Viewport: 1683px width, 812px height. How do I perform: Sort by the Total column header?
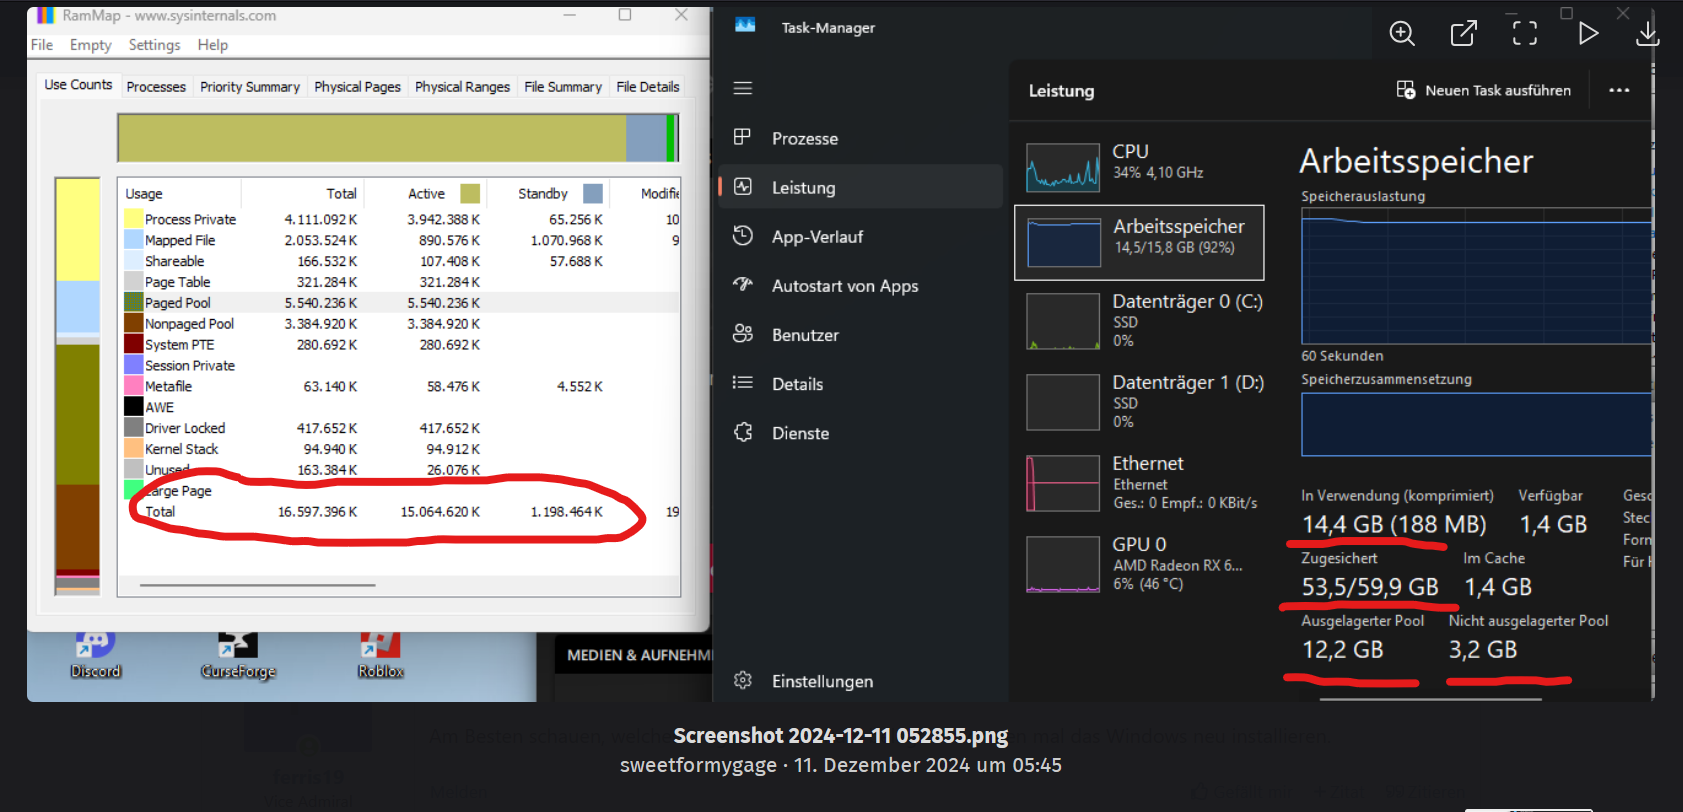pos(302,194)
